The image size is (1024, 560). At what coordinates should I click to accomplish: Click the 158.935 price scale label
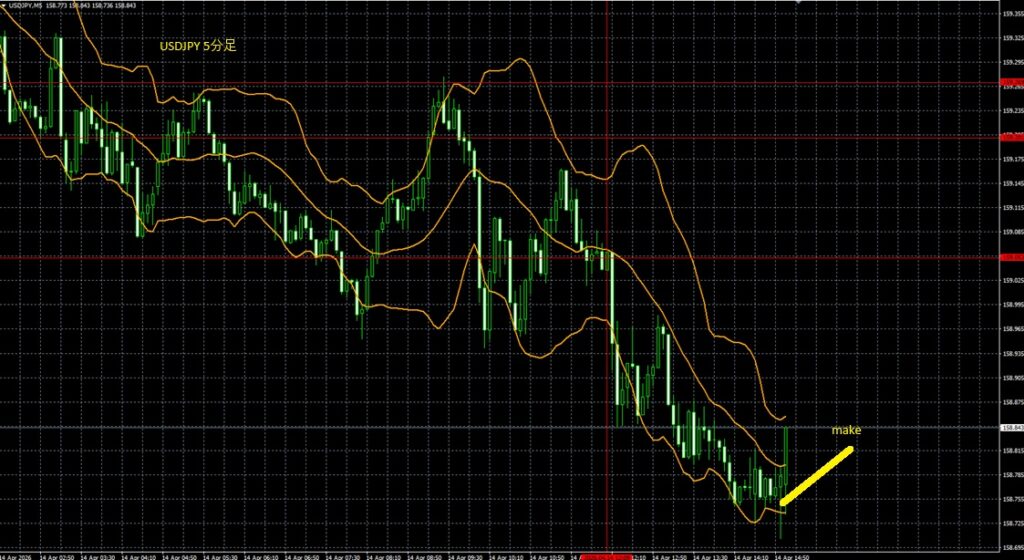1012,353
